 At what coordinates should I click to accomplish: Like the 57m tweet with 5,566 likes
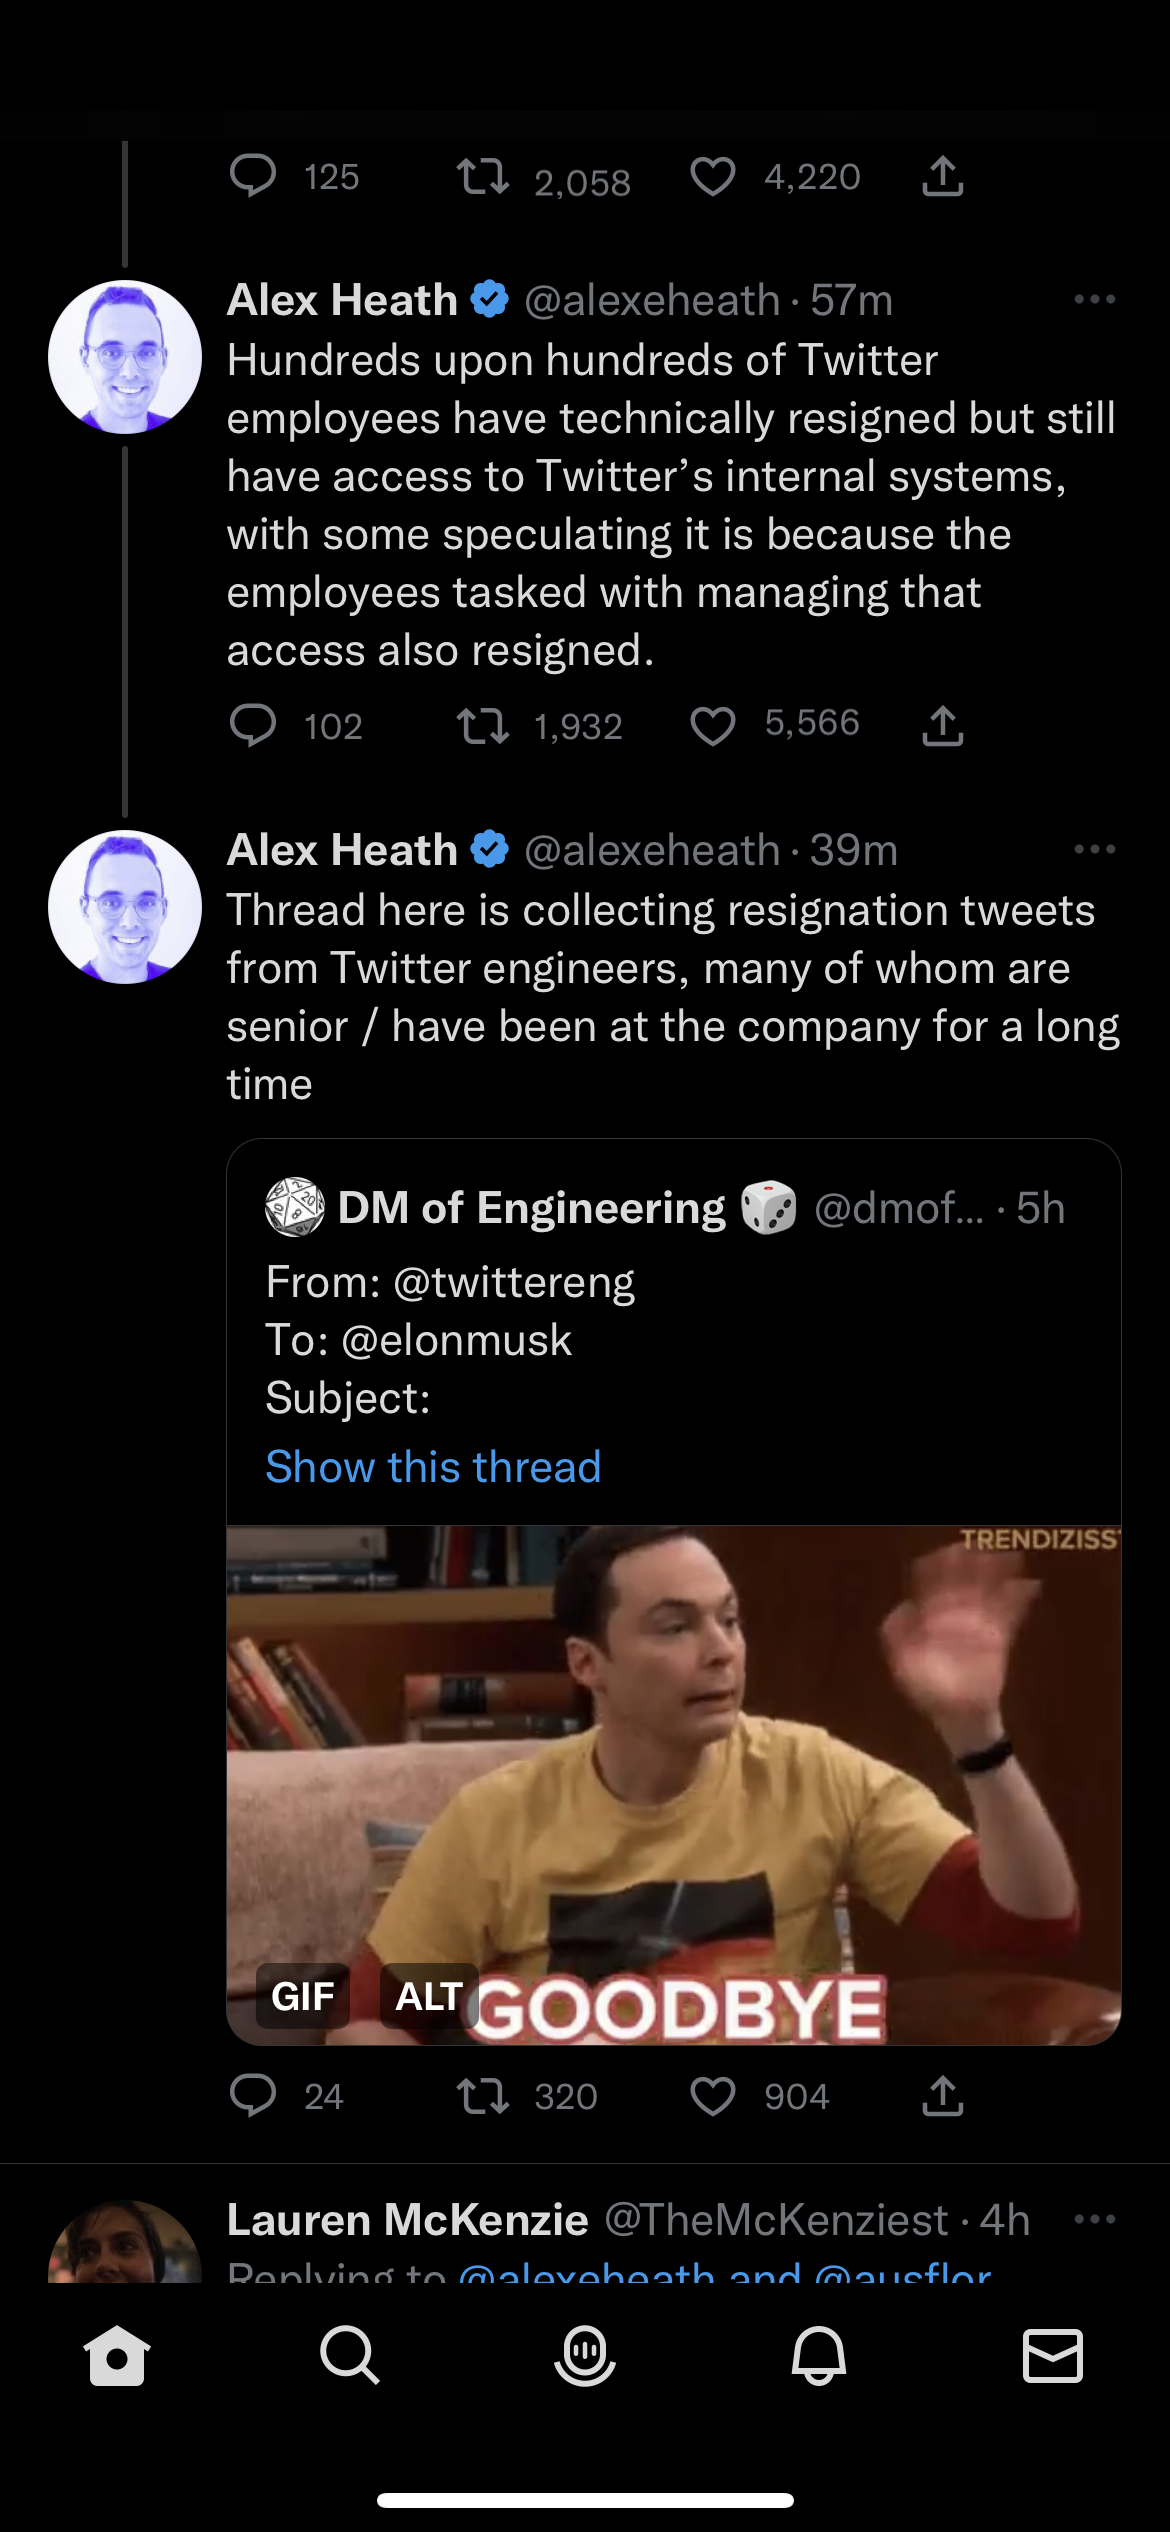click(x=713, y=726)
